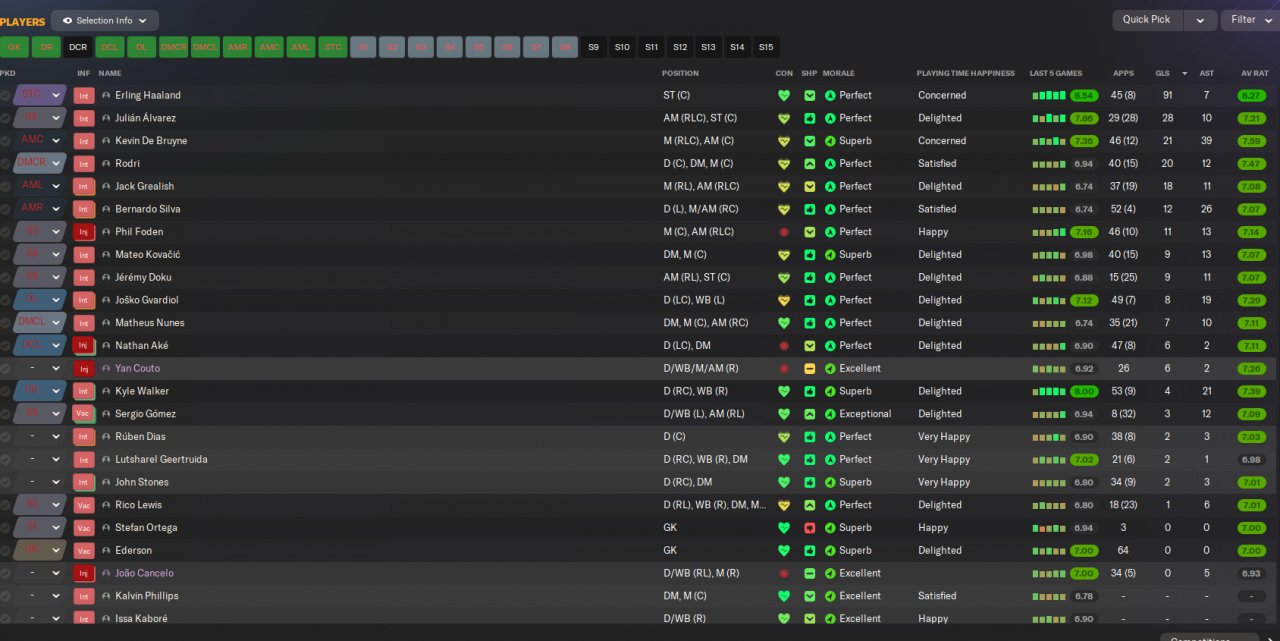Click red injury condition icon for Phil Foden
Viewport: 1280px width, 641px height.
(784, 232)
